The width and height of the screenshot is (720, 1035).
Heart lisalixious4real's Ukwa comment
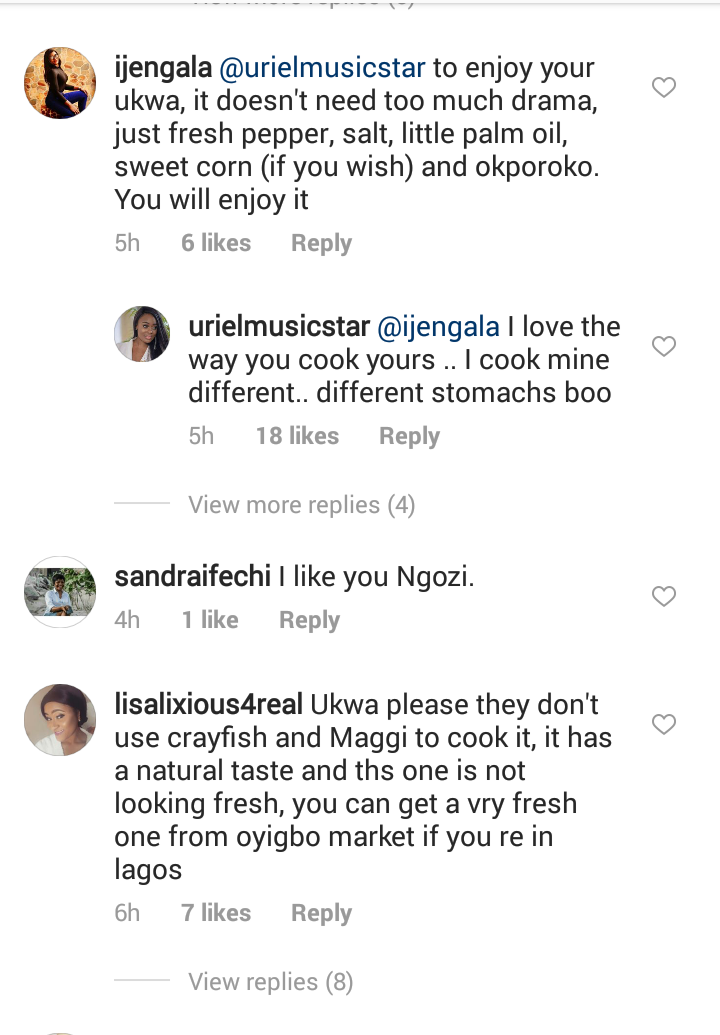[x=664, y=723]
